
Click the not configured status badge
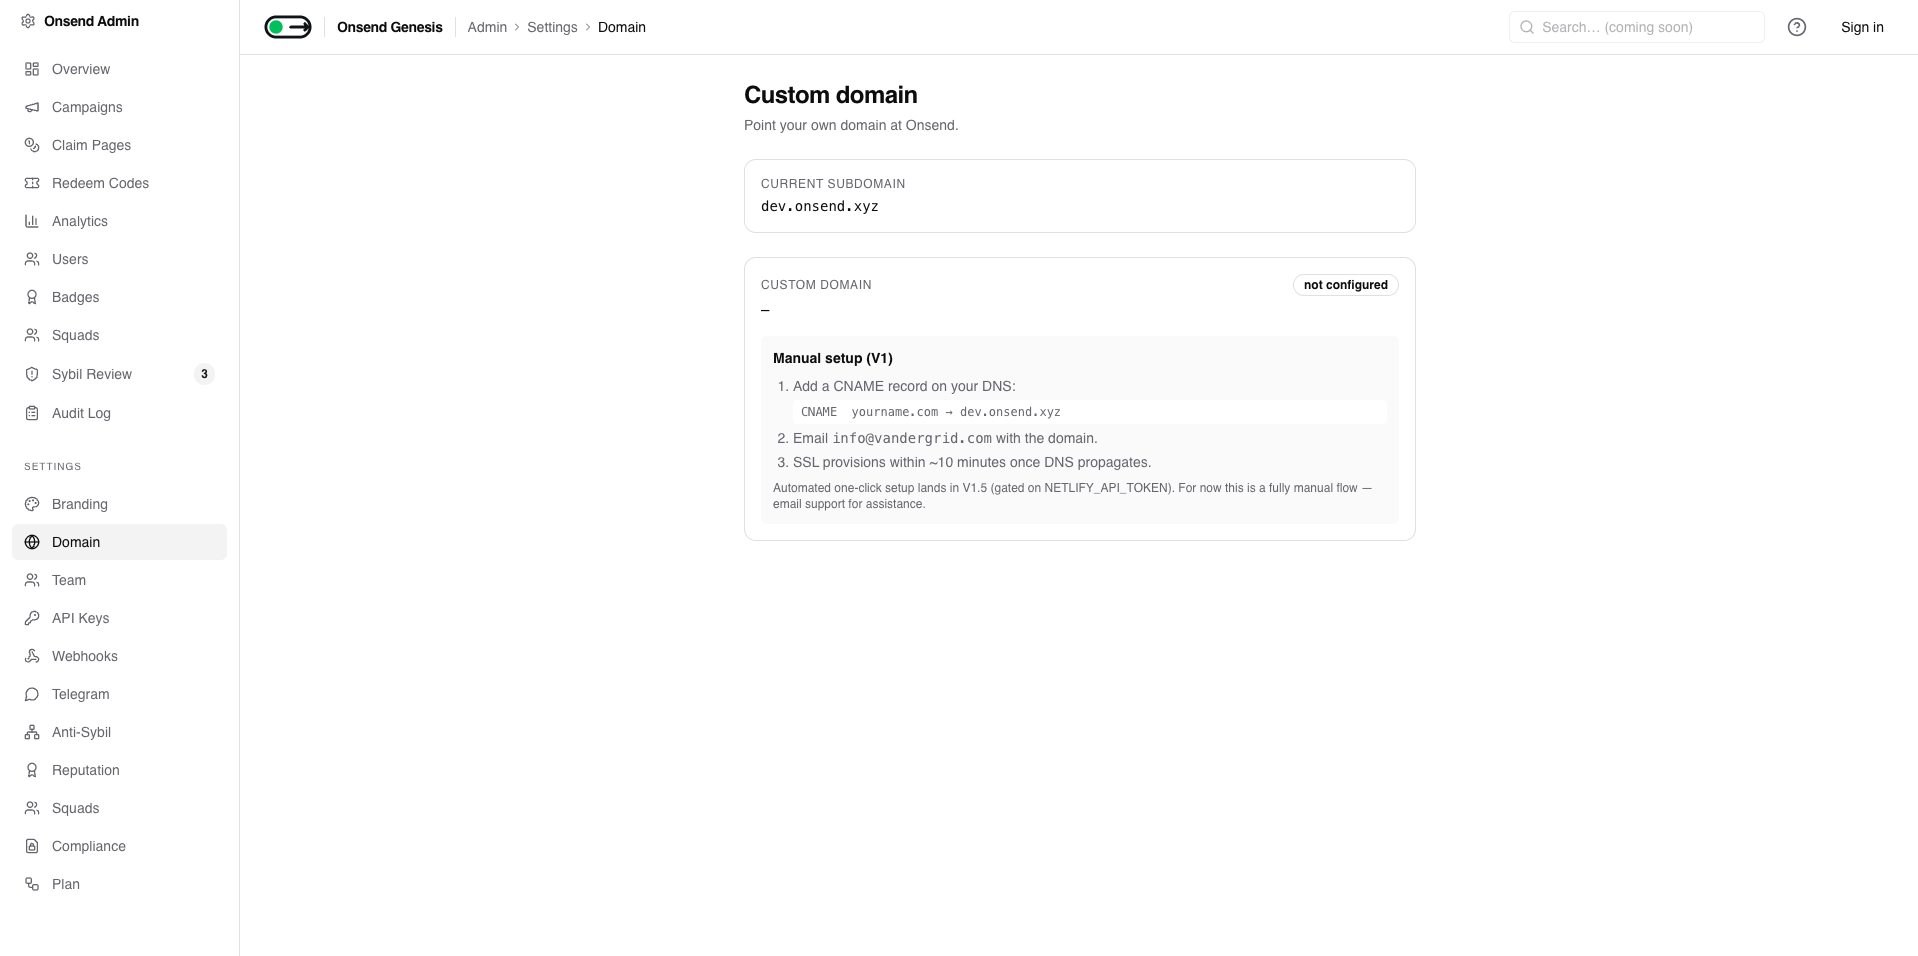coord(1345,285)
